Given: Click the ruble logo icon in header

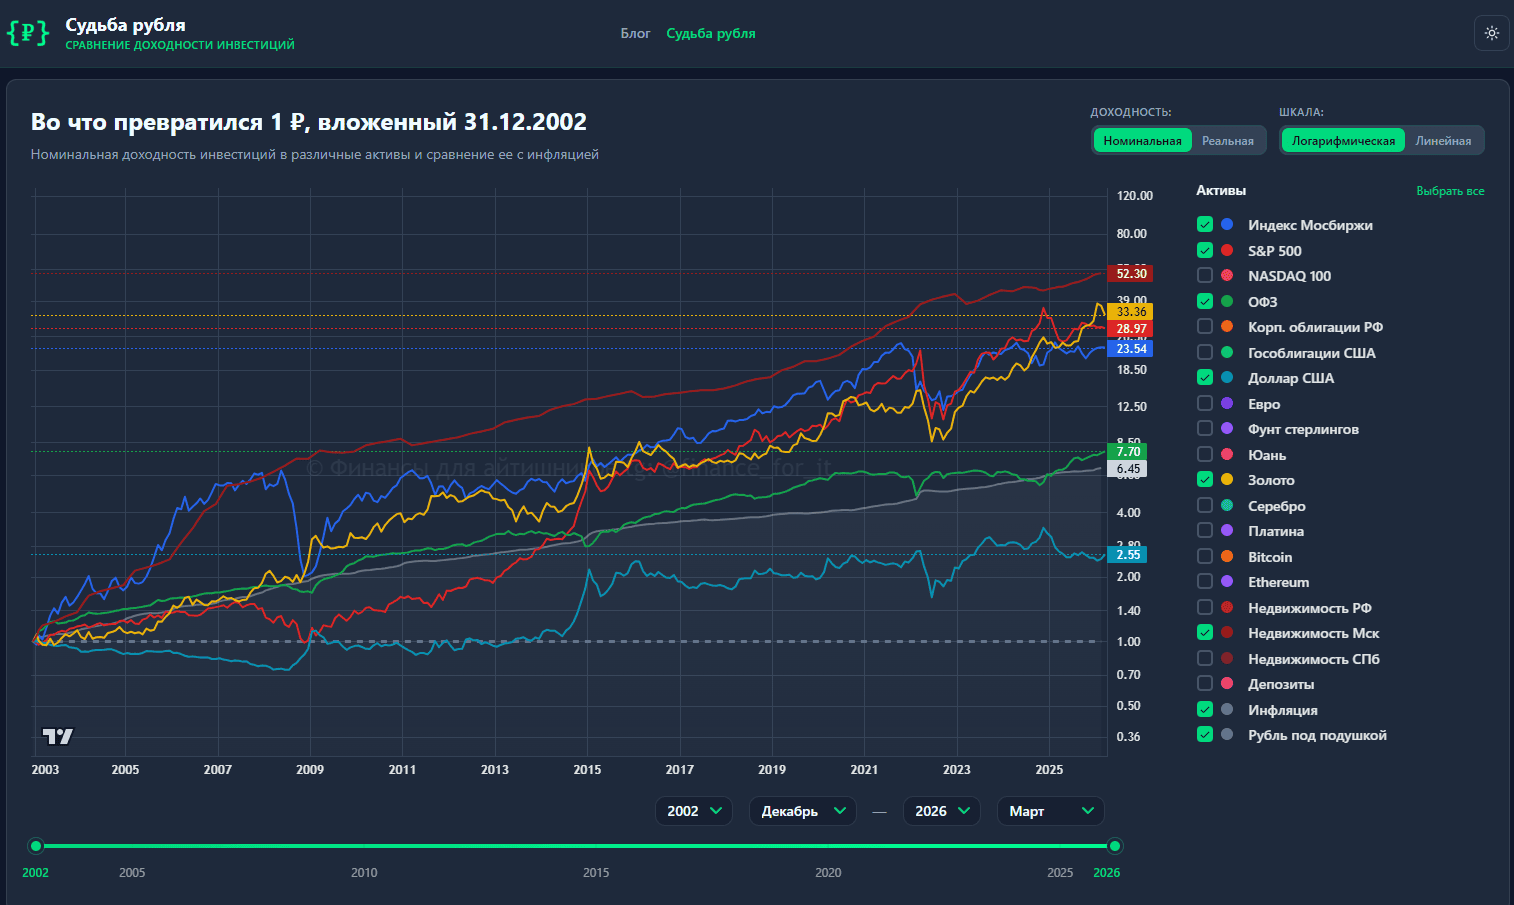Looking at the screenshot, I should coord(27,33).
